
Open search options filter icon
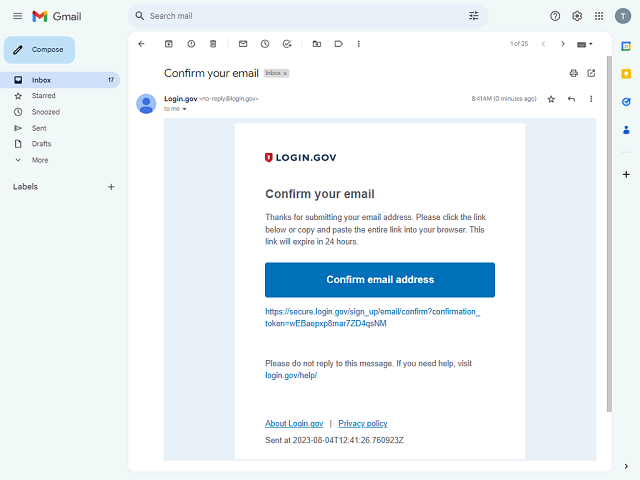pyautogui.click(x=473, y=16)
